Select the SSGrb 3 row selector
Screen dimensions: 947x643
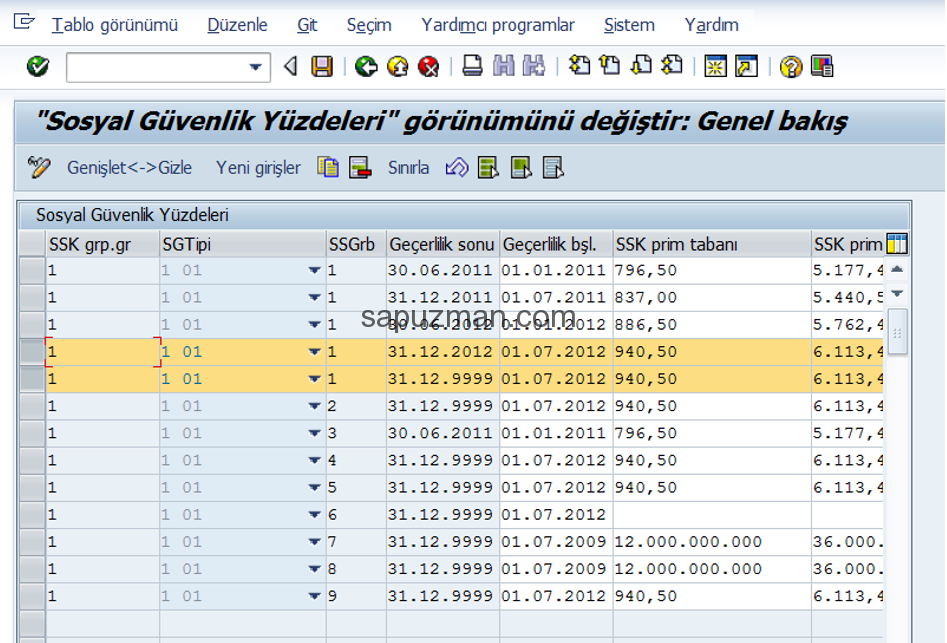(32, 433)
